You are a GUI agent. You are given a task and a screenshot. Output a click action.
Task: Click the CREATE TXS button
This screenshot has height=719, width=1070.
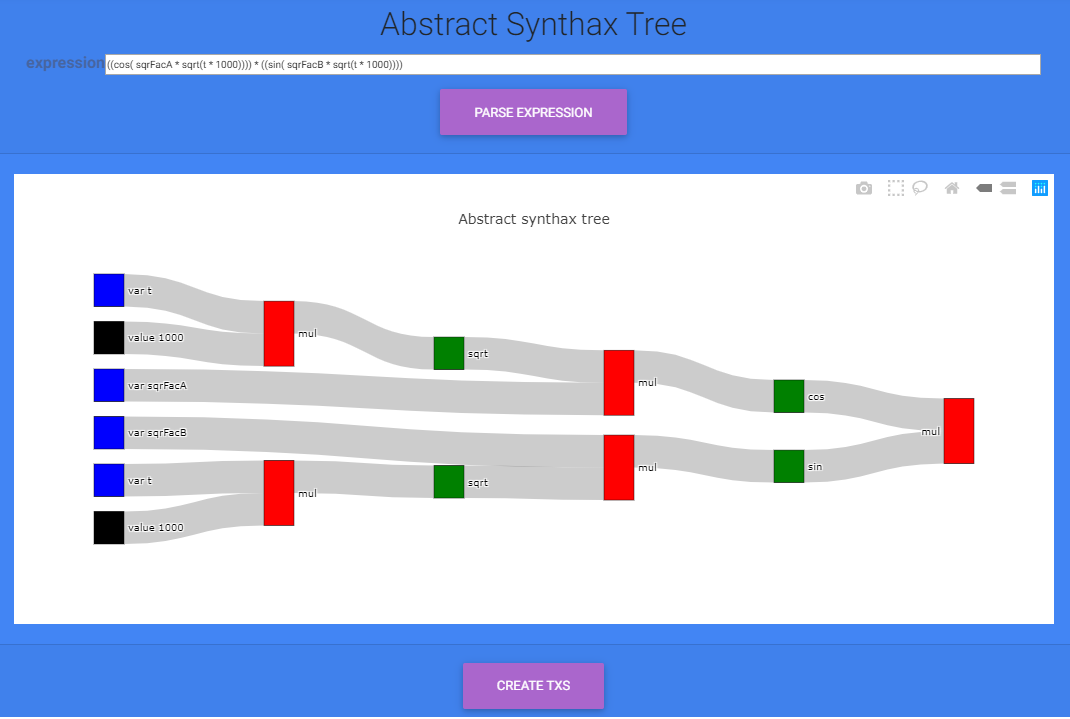coord(533,686)
